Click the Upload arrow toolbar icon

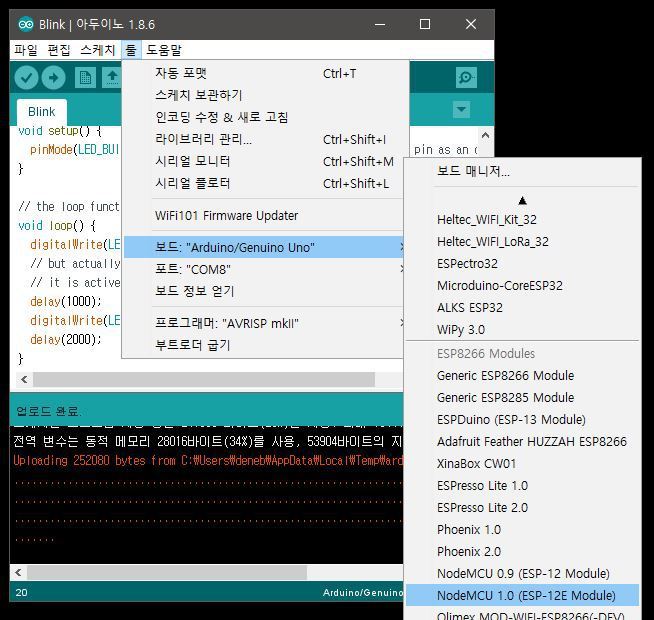coord(53,78)
